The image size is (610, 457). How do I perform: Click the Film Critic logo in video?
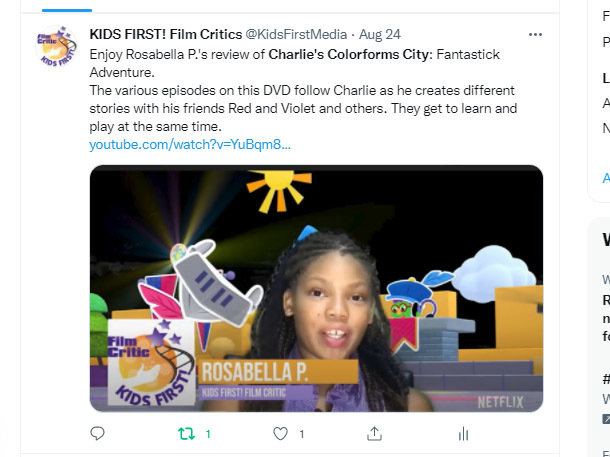coord(151,362)
